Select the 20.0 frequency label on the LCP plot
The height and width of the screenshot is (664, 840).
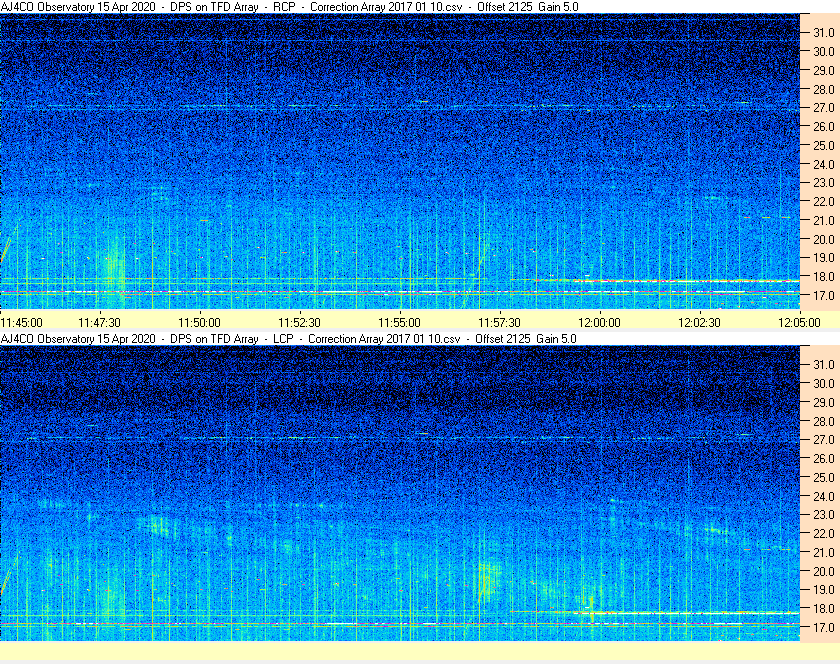pyautogui.click(x=824, y=571)
